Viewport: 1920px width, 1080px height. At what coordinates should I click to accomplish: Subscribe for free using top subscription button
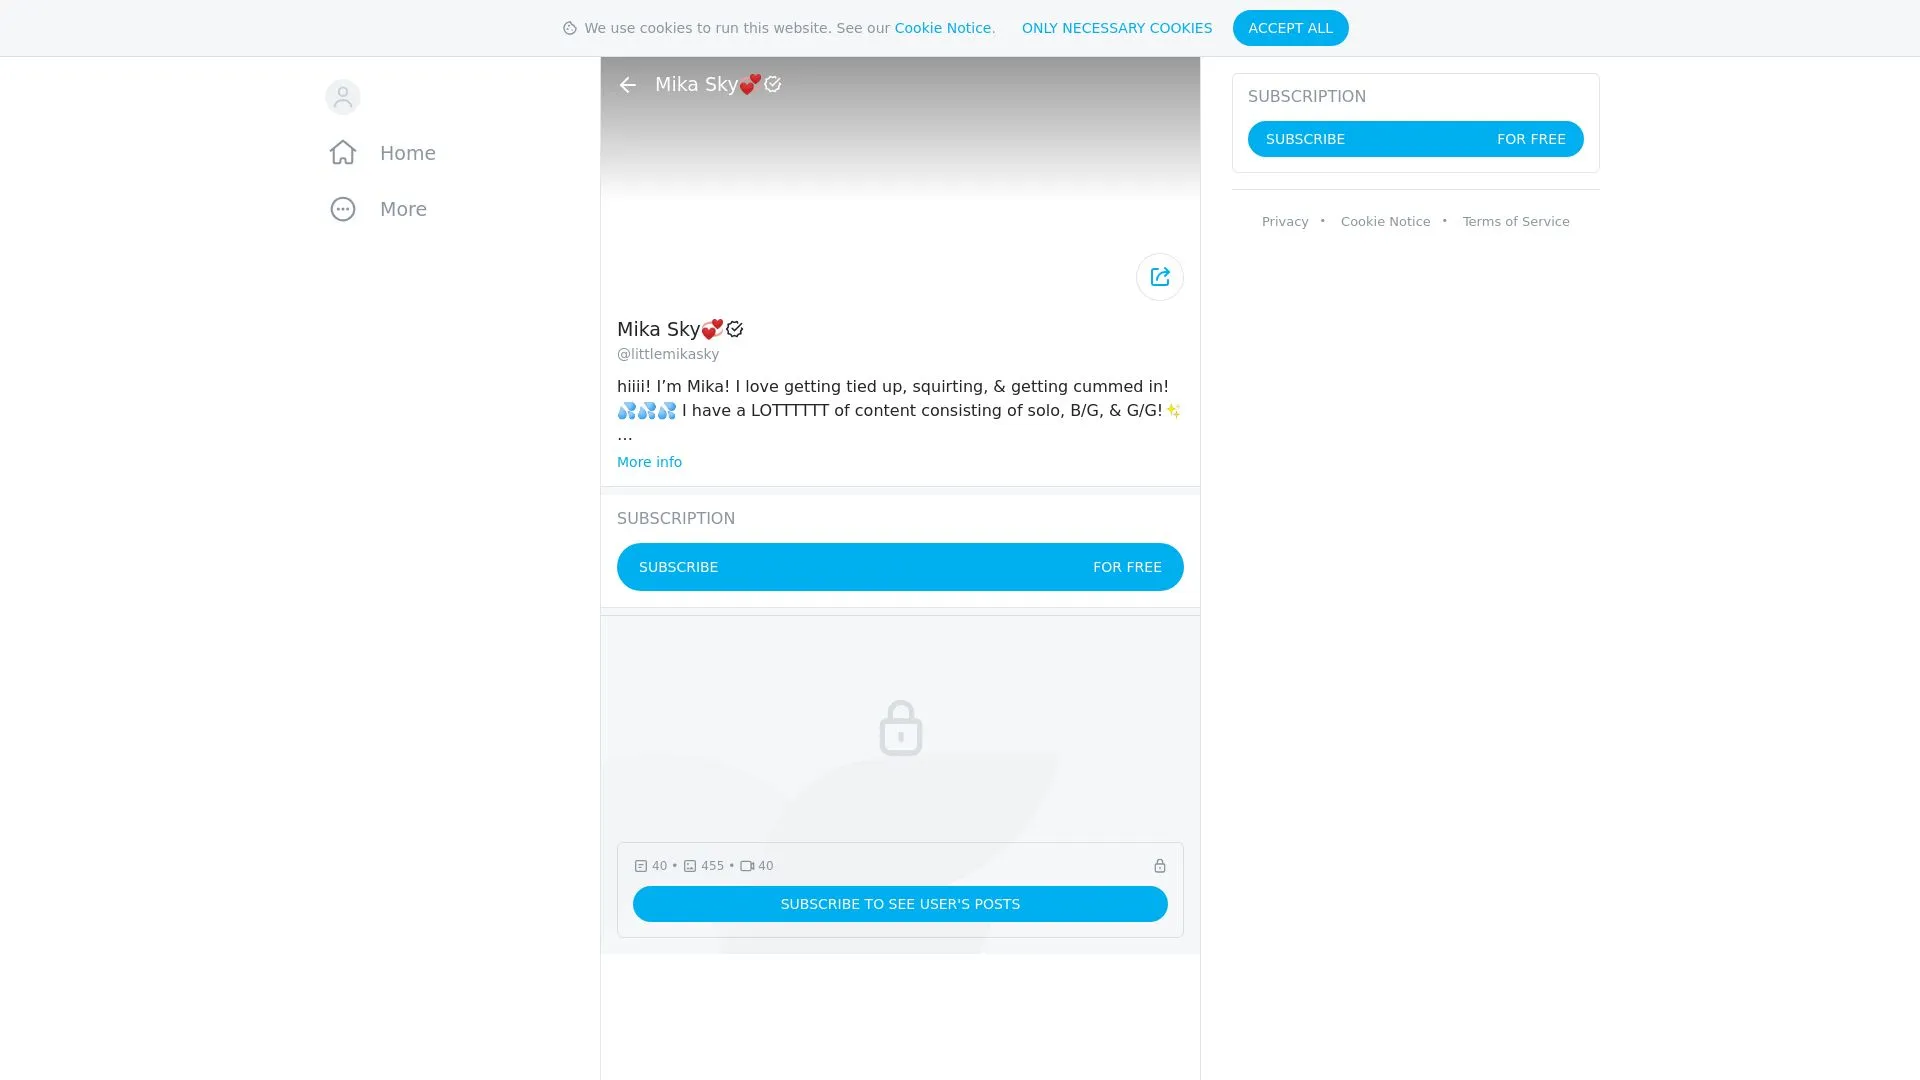pos(1415,138)
